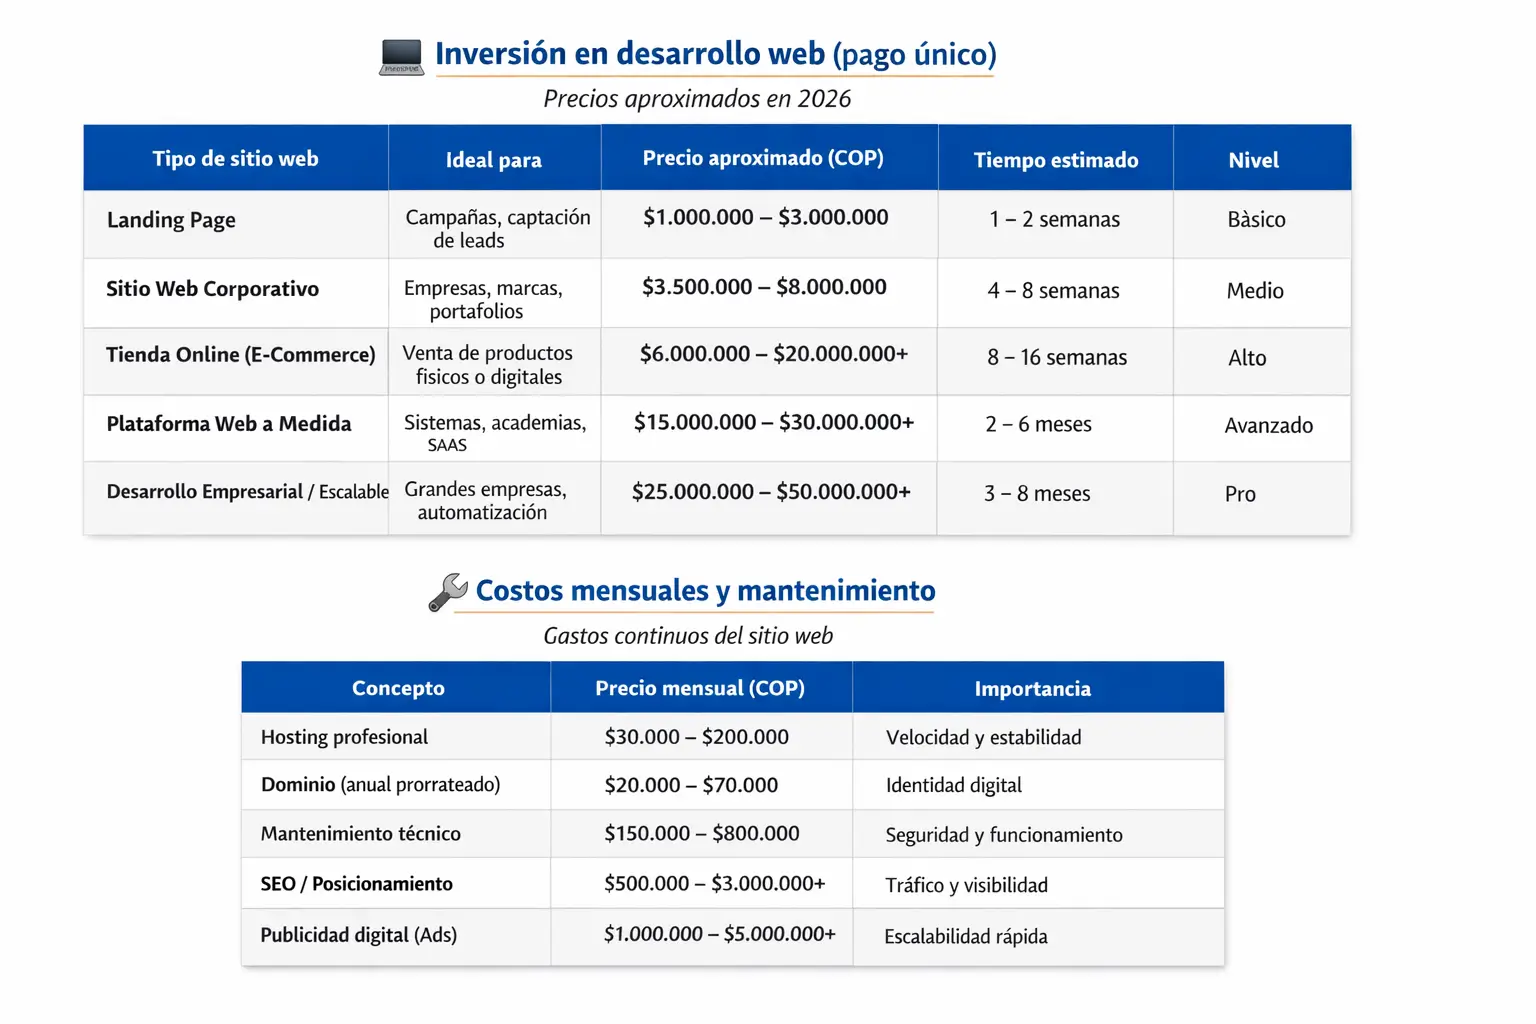Select the 'Hosting profesional' row

(x=344, y=737)
